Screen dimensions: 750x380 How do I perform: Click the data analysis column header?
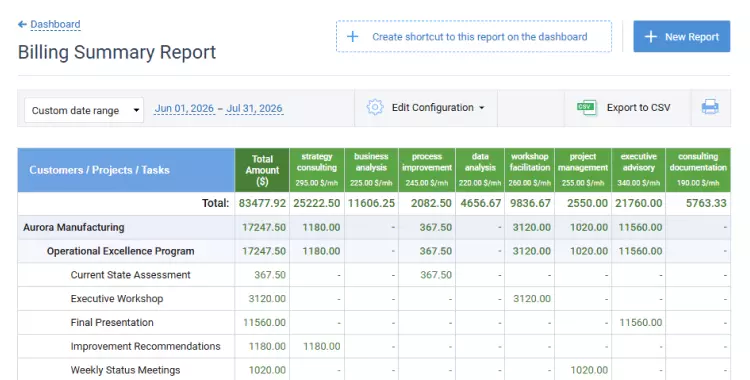point(480,170)
